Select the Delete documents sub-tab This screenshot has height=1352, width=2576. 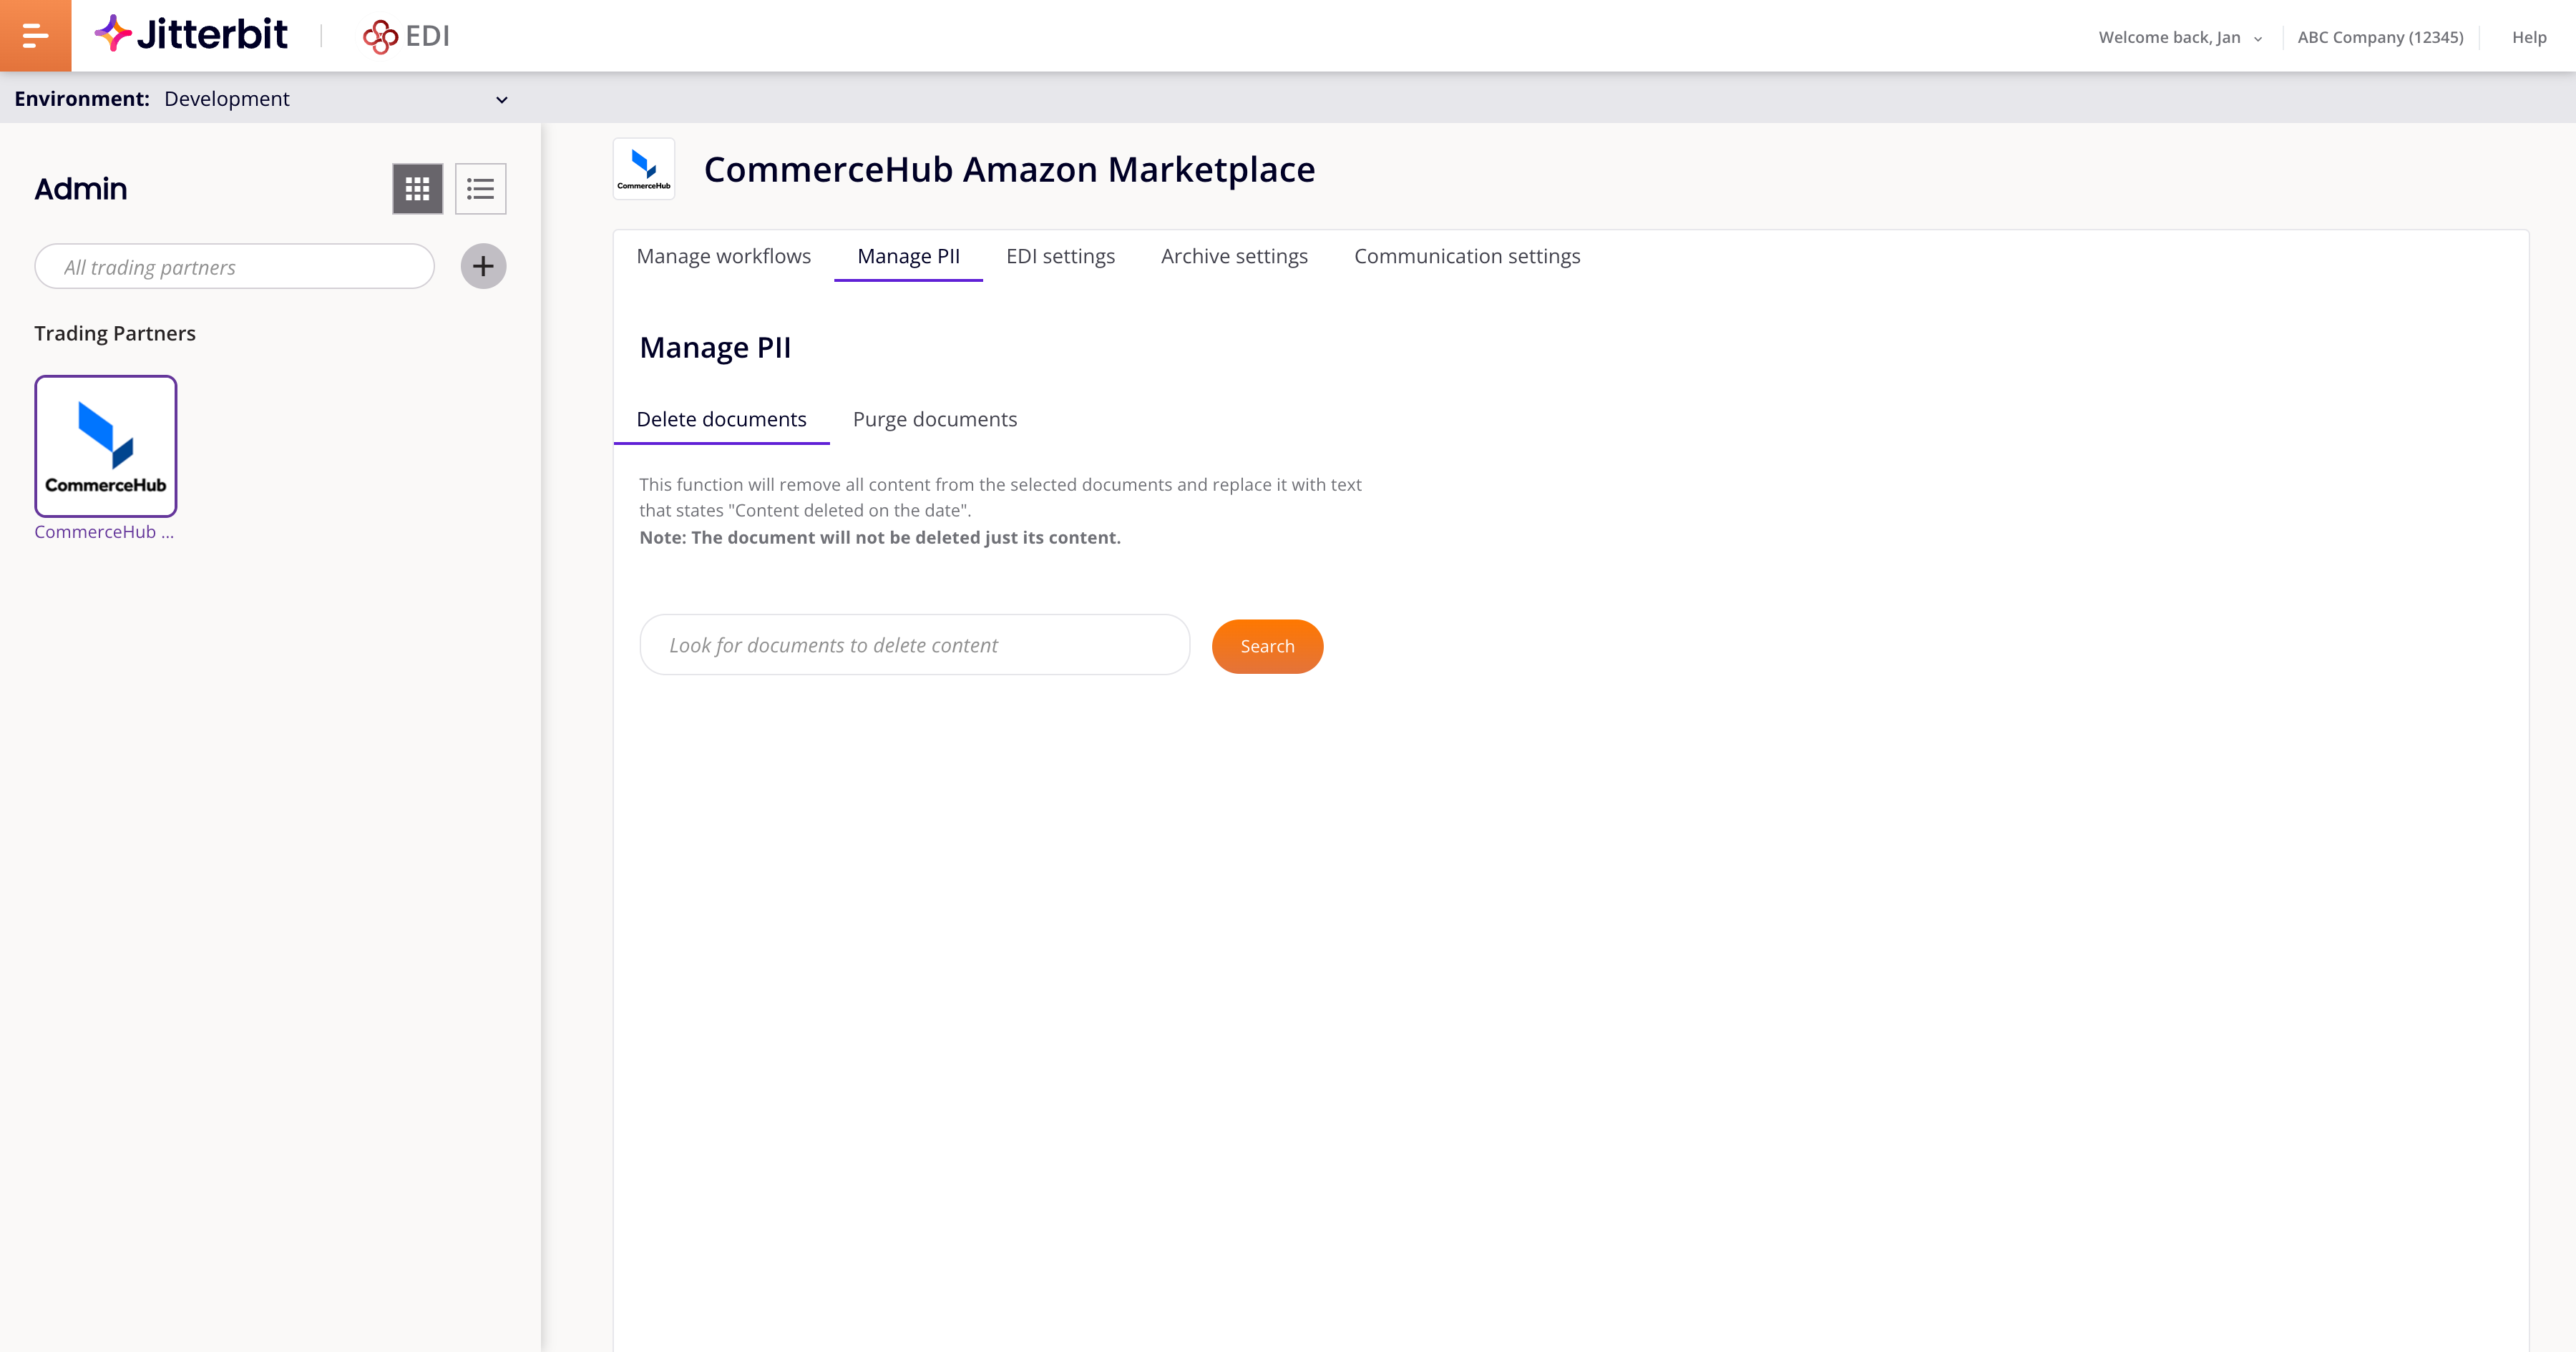(x=721, y=419)
